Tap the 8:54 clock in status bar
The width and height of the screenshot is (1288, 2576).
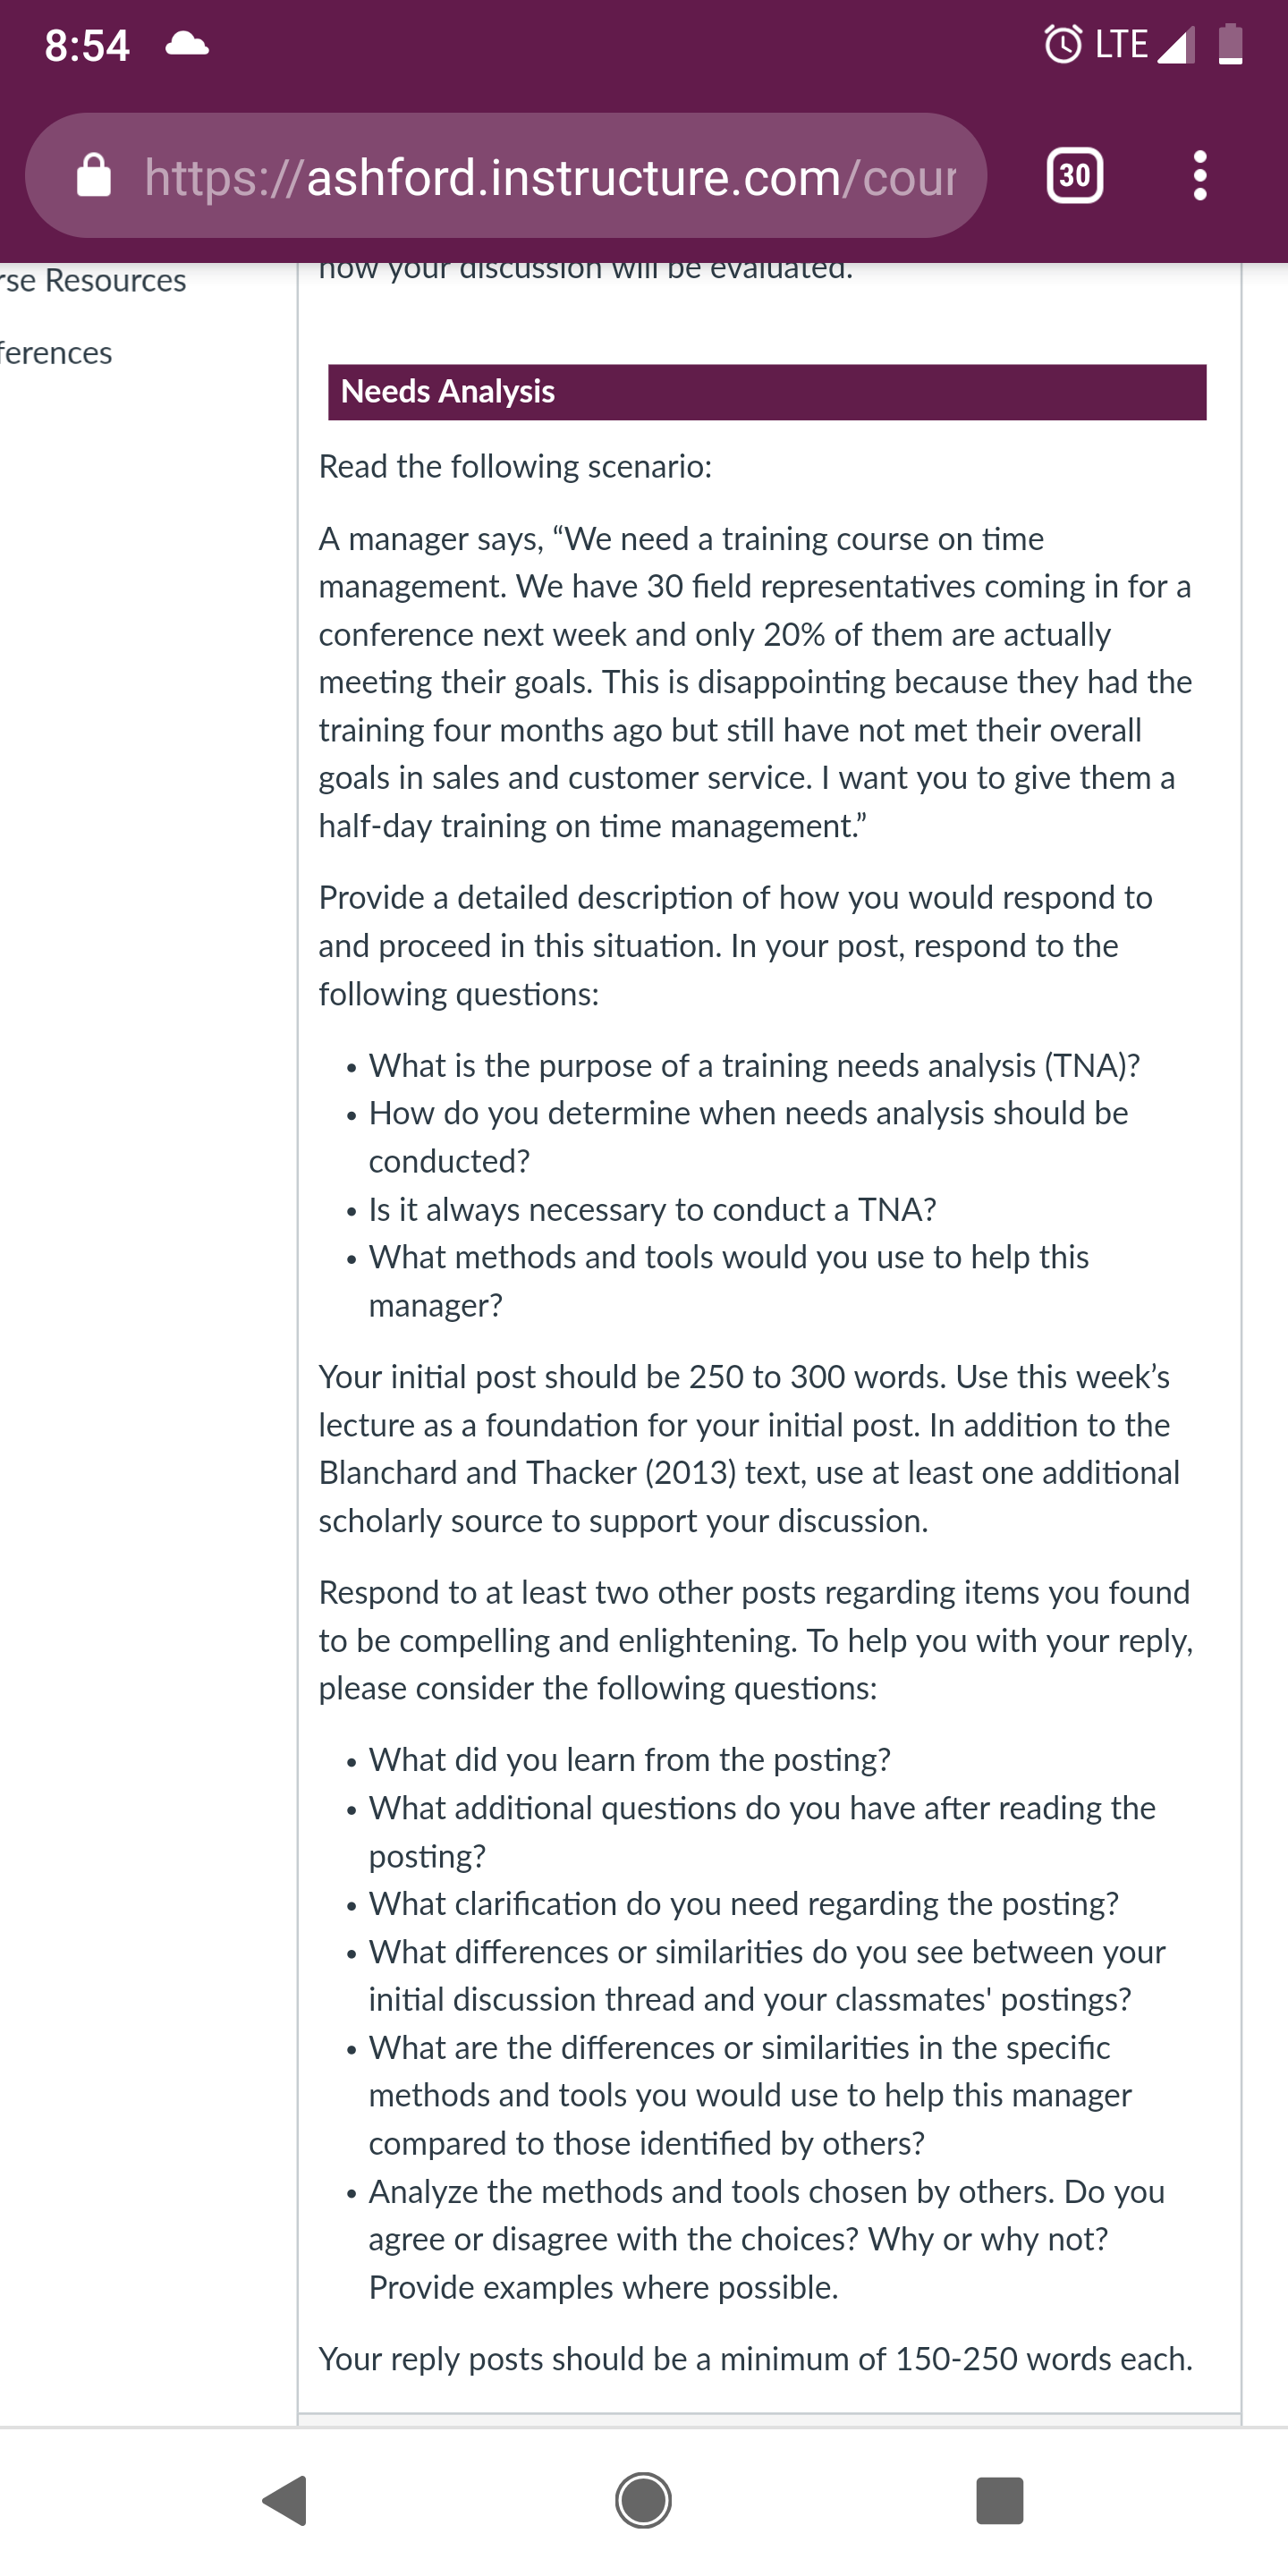[x=87, y=45]
